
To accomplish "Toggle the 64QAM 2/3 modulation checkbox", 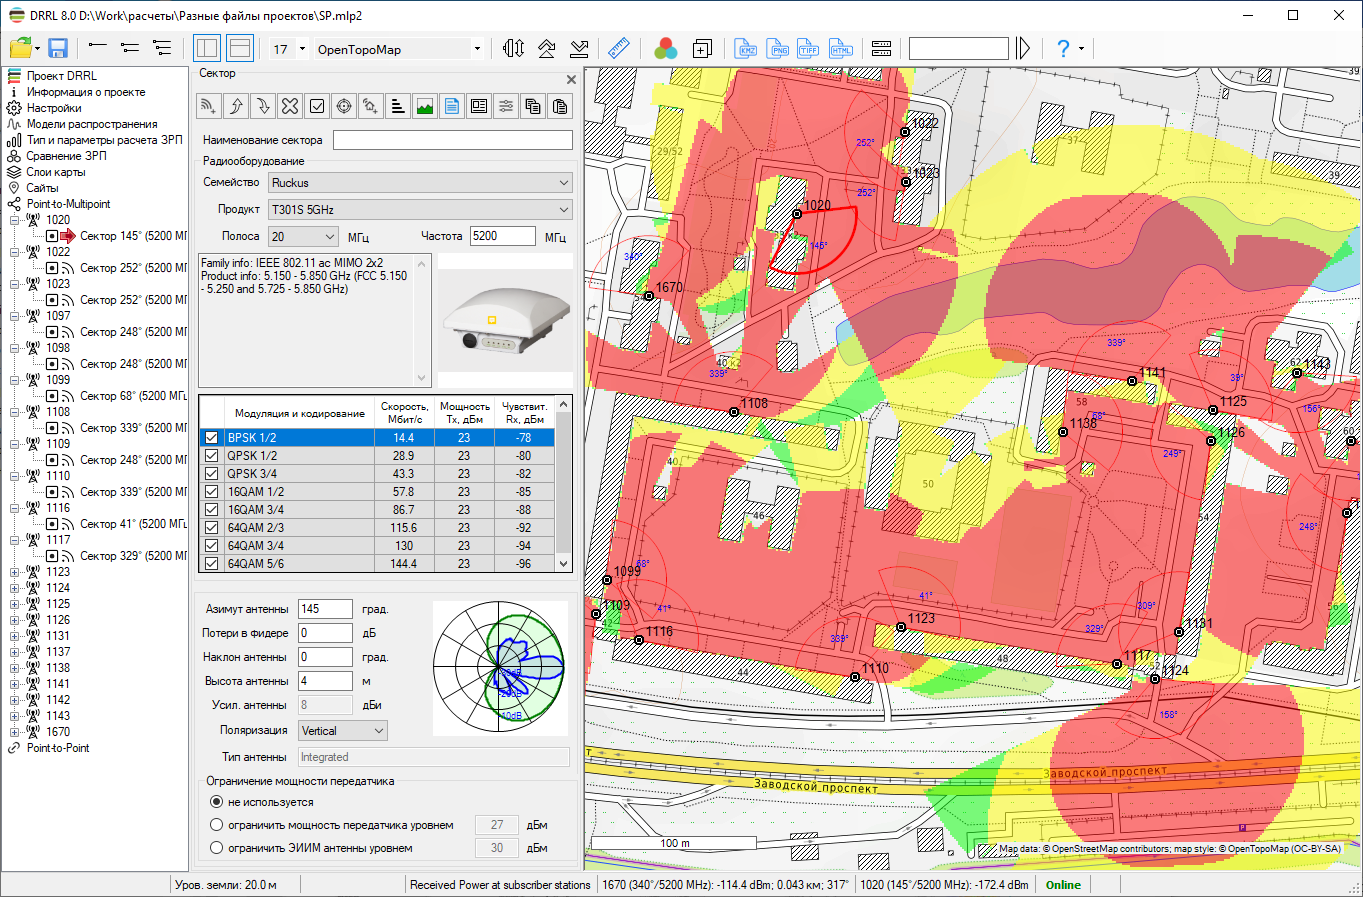I will [211, 528].
